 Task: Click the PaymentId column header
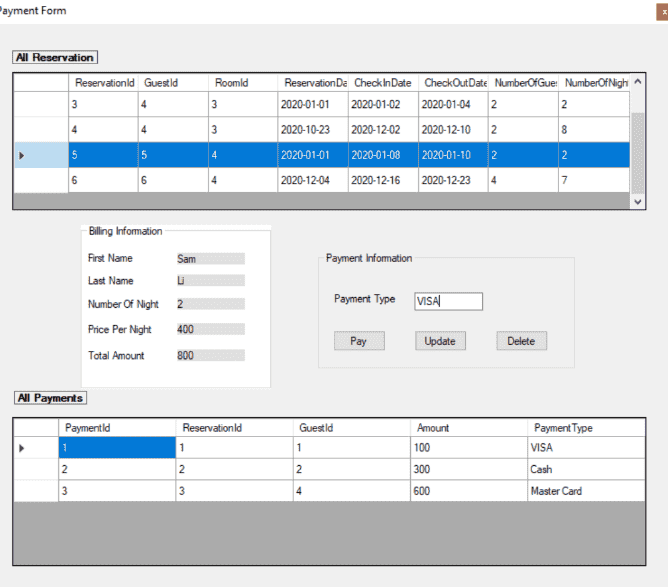coord(117,428)
